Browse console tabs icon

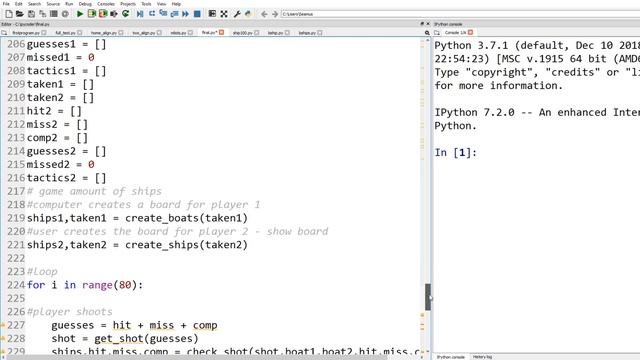click(437, 33)
